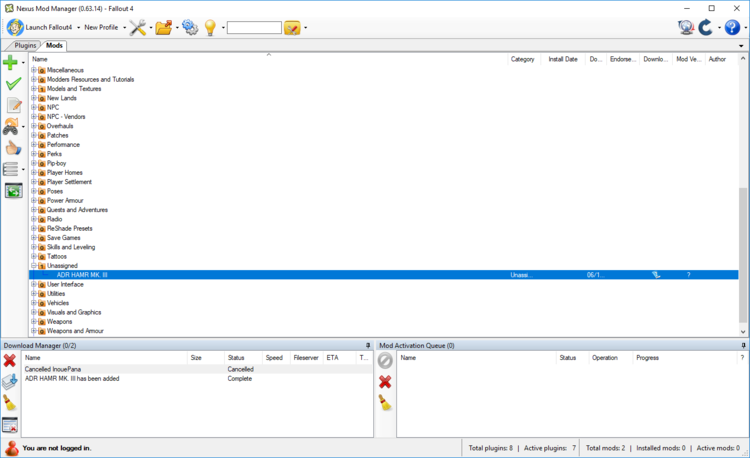Open the folders toolbar icon
The height and width of the screenshot is (458, 750).
[164, 27]
